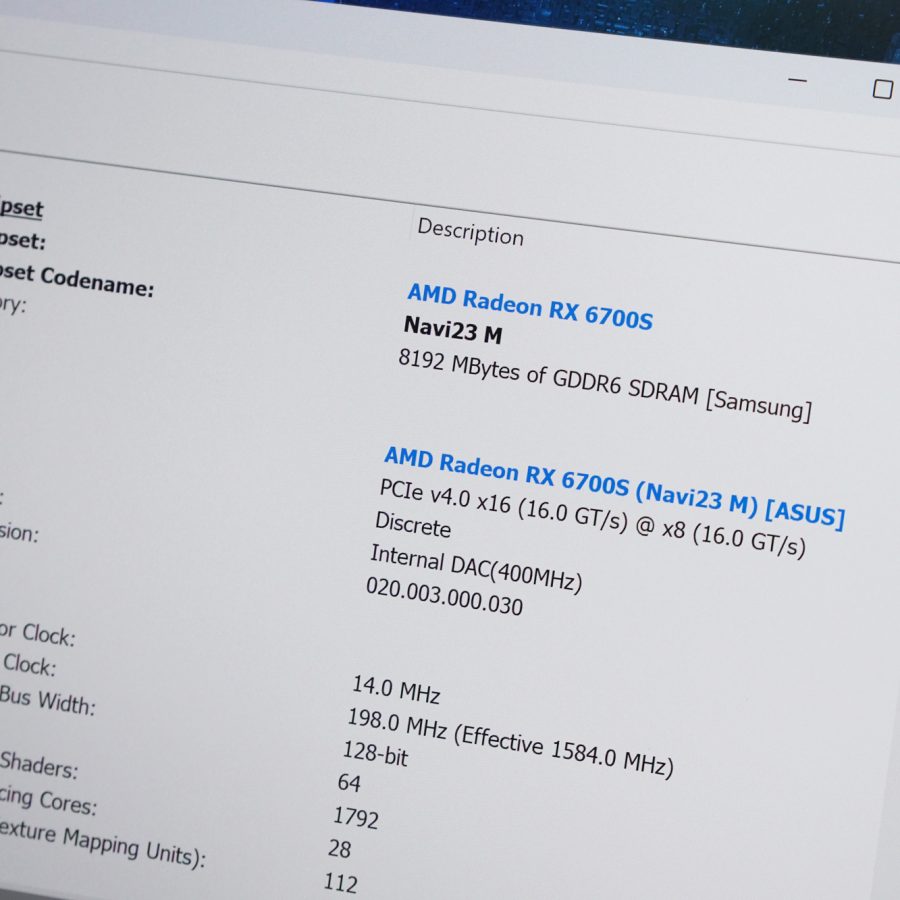The image size is (900, 900).
Task: Select the Bus Width: row label
Action: [x=47, y=700]
